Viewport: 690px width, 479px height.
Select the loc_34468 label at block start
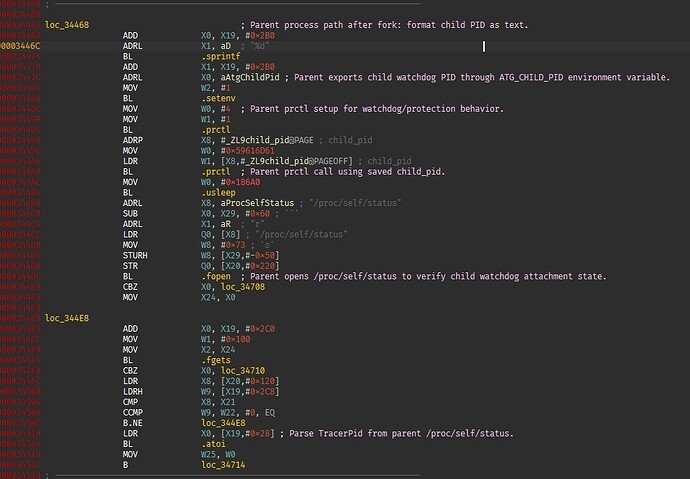[67, 25]
